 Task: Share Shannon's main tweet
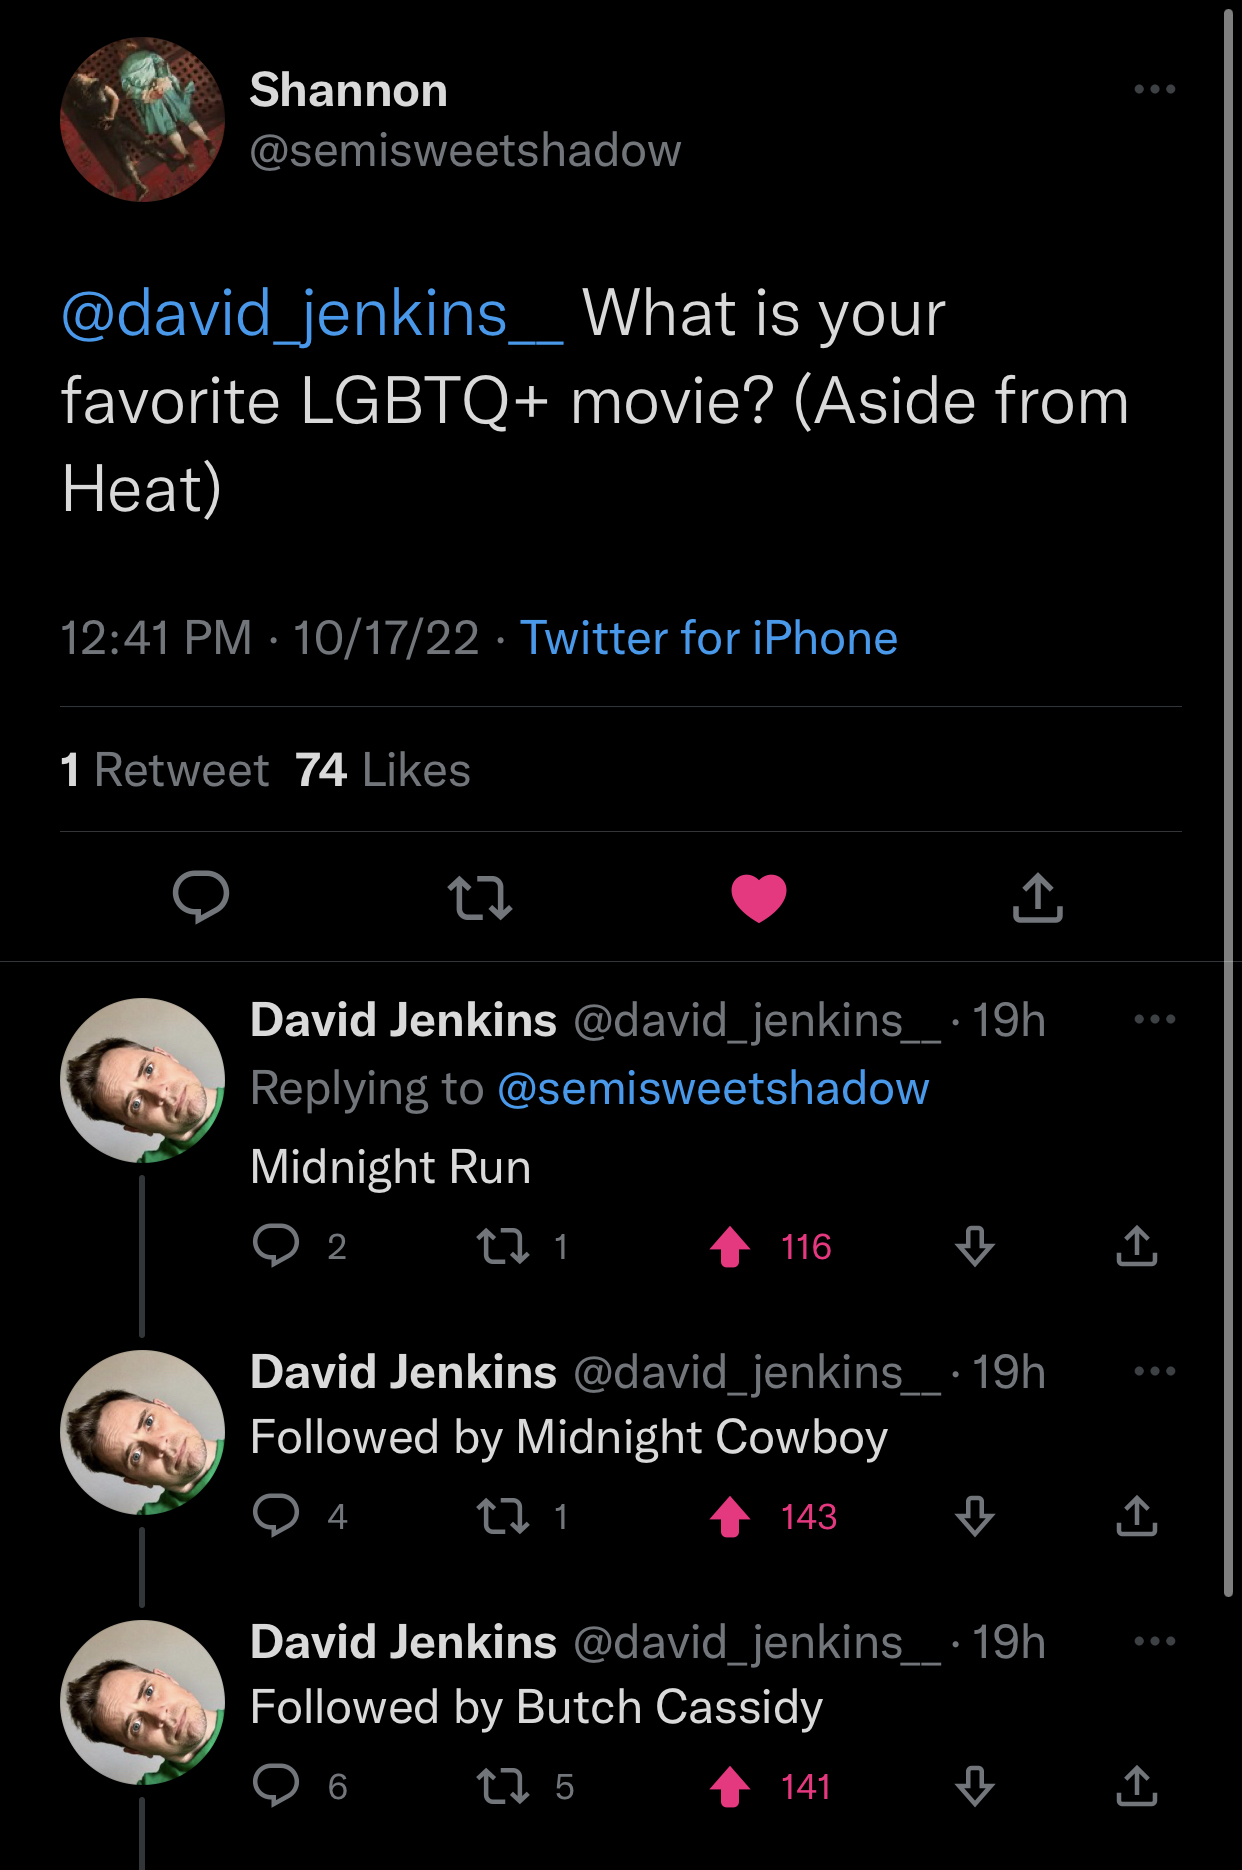(x=1037, y=897)
